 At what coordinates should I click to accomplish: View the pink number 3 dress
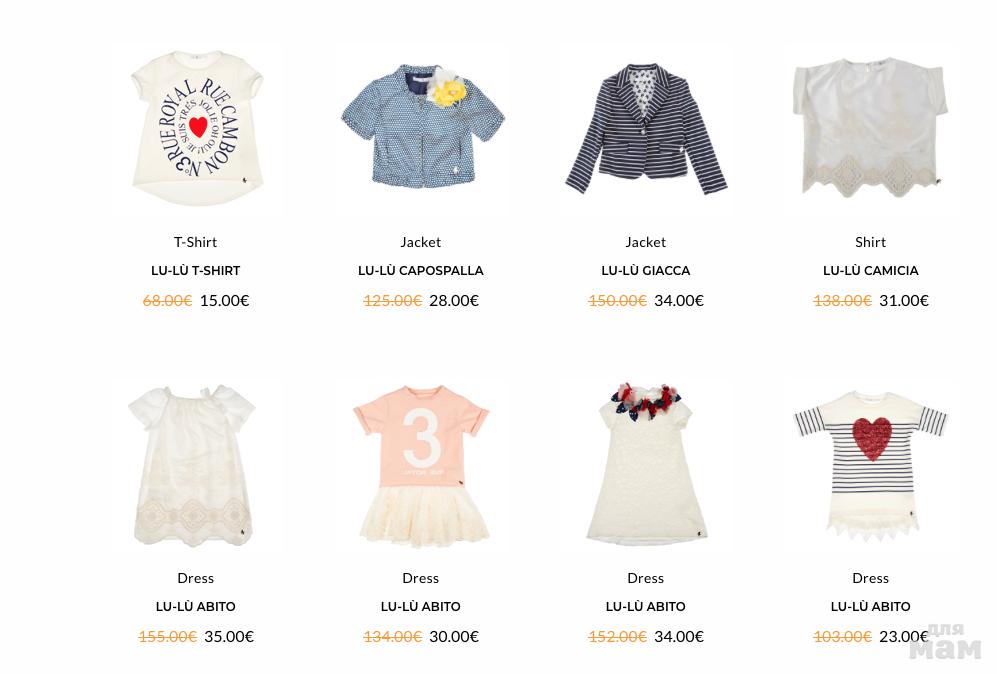point(421,467)
